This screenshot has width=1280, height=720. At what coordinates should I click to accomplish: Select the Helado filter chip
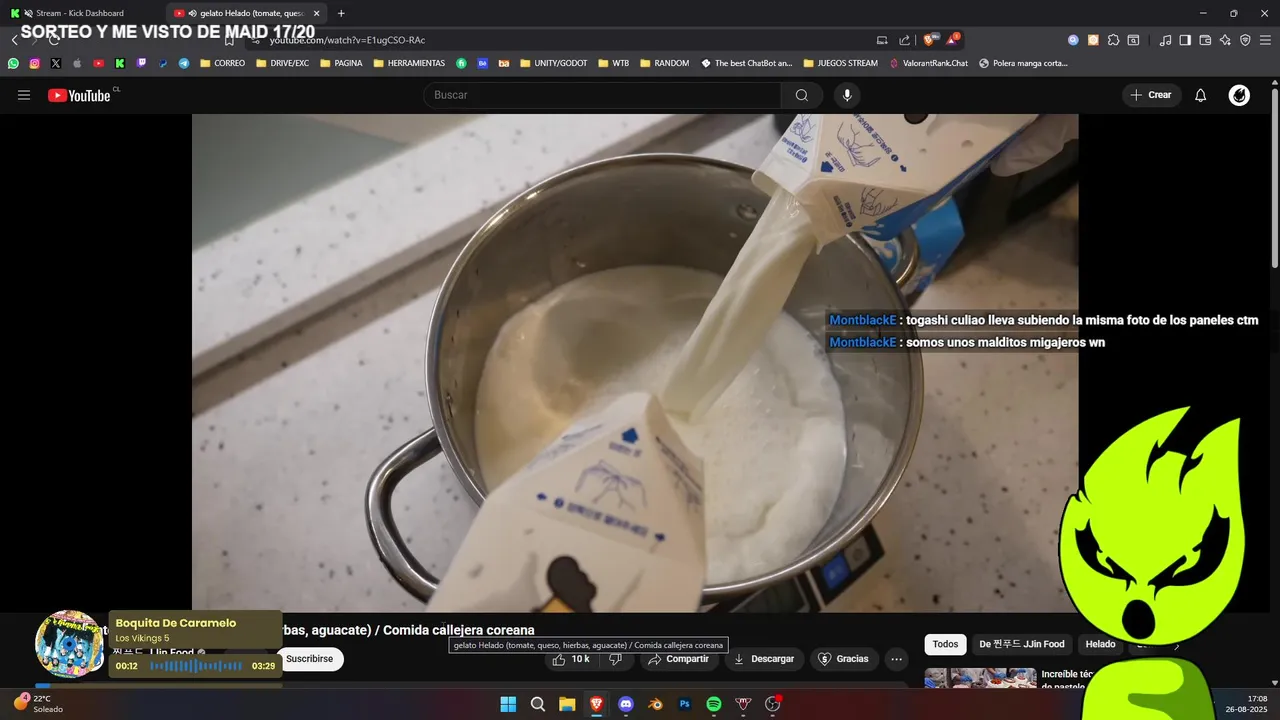(1100, 644)
